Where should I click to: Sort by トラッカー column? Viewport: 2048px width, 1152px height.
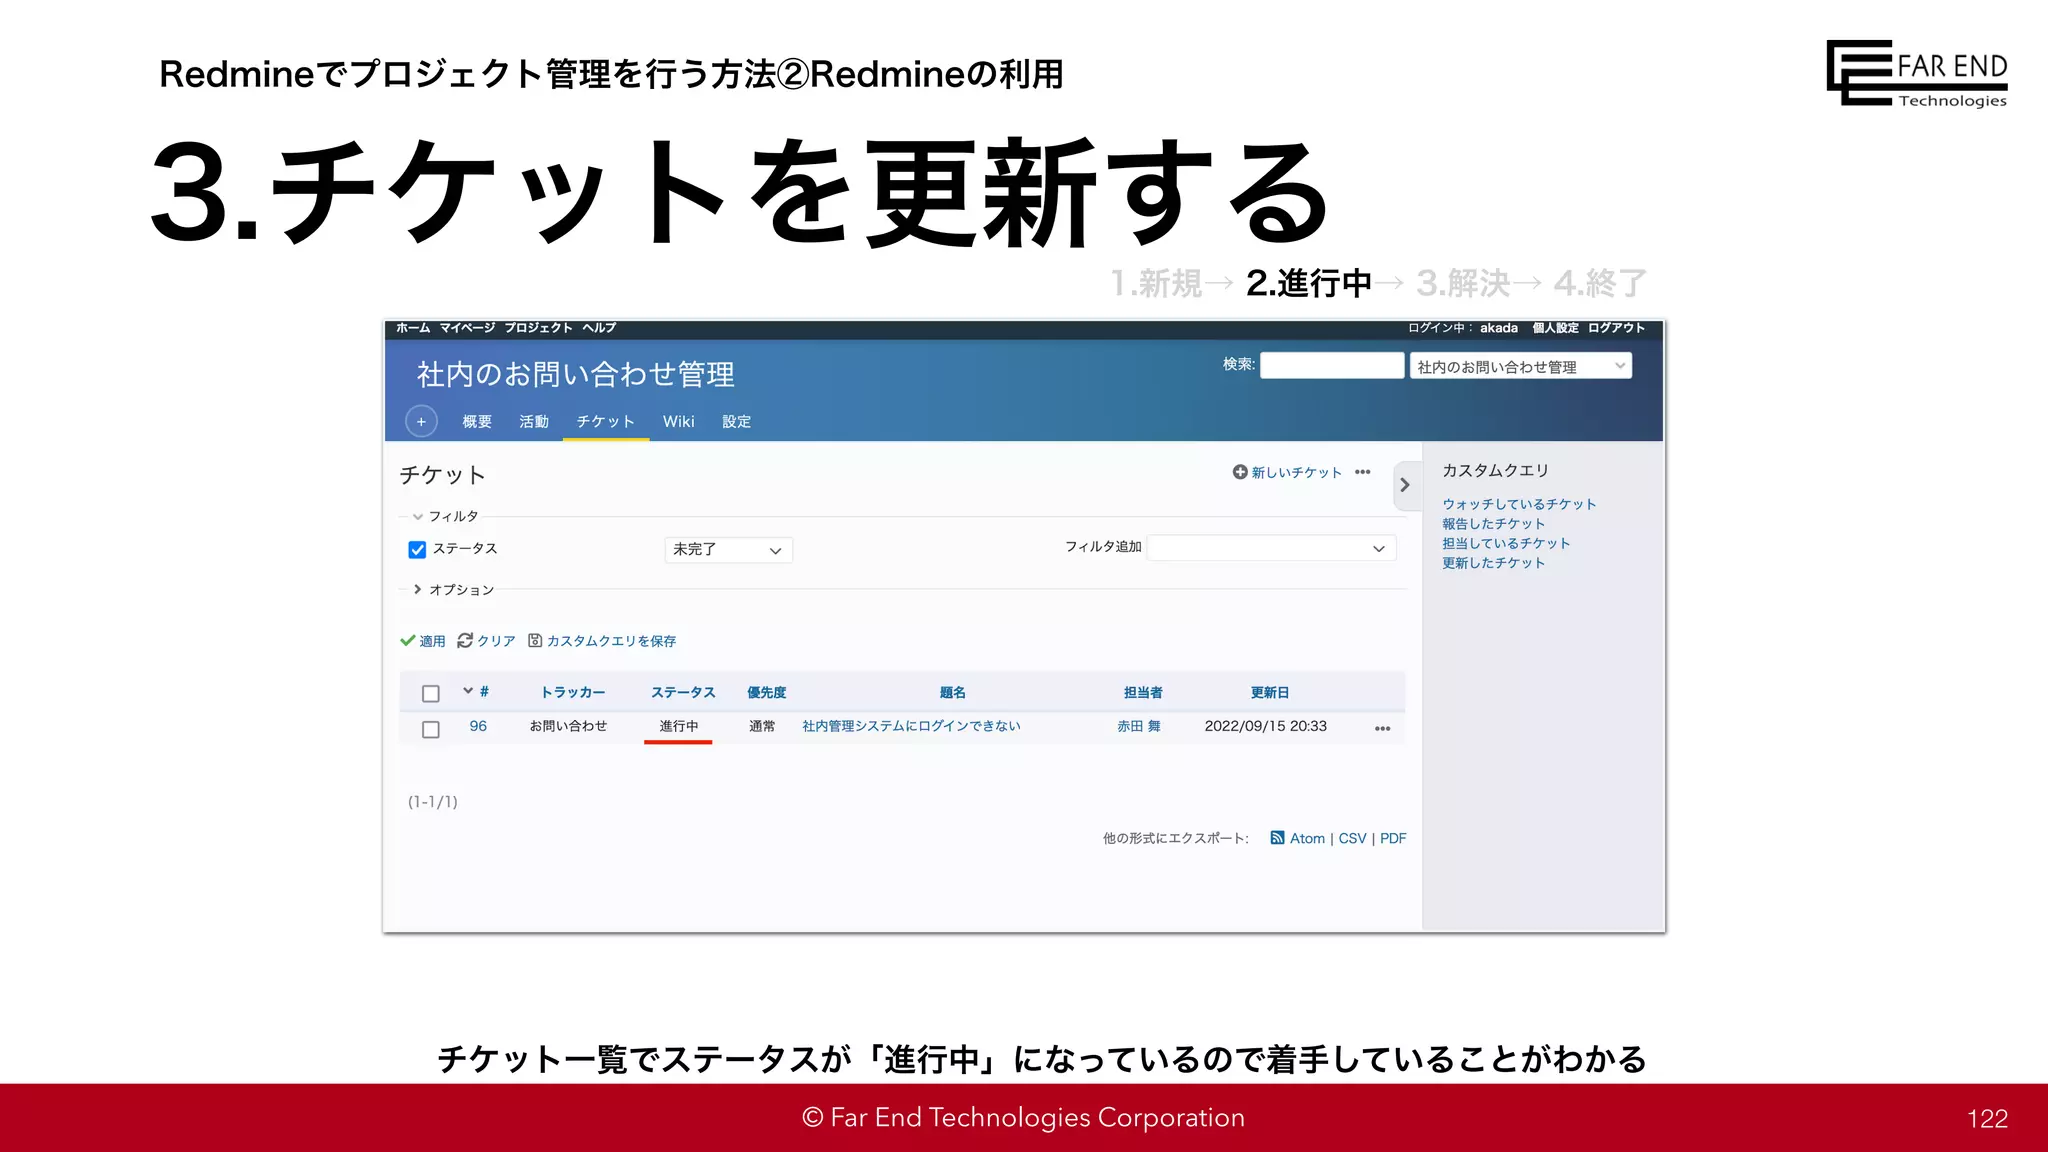click(573, 692)
